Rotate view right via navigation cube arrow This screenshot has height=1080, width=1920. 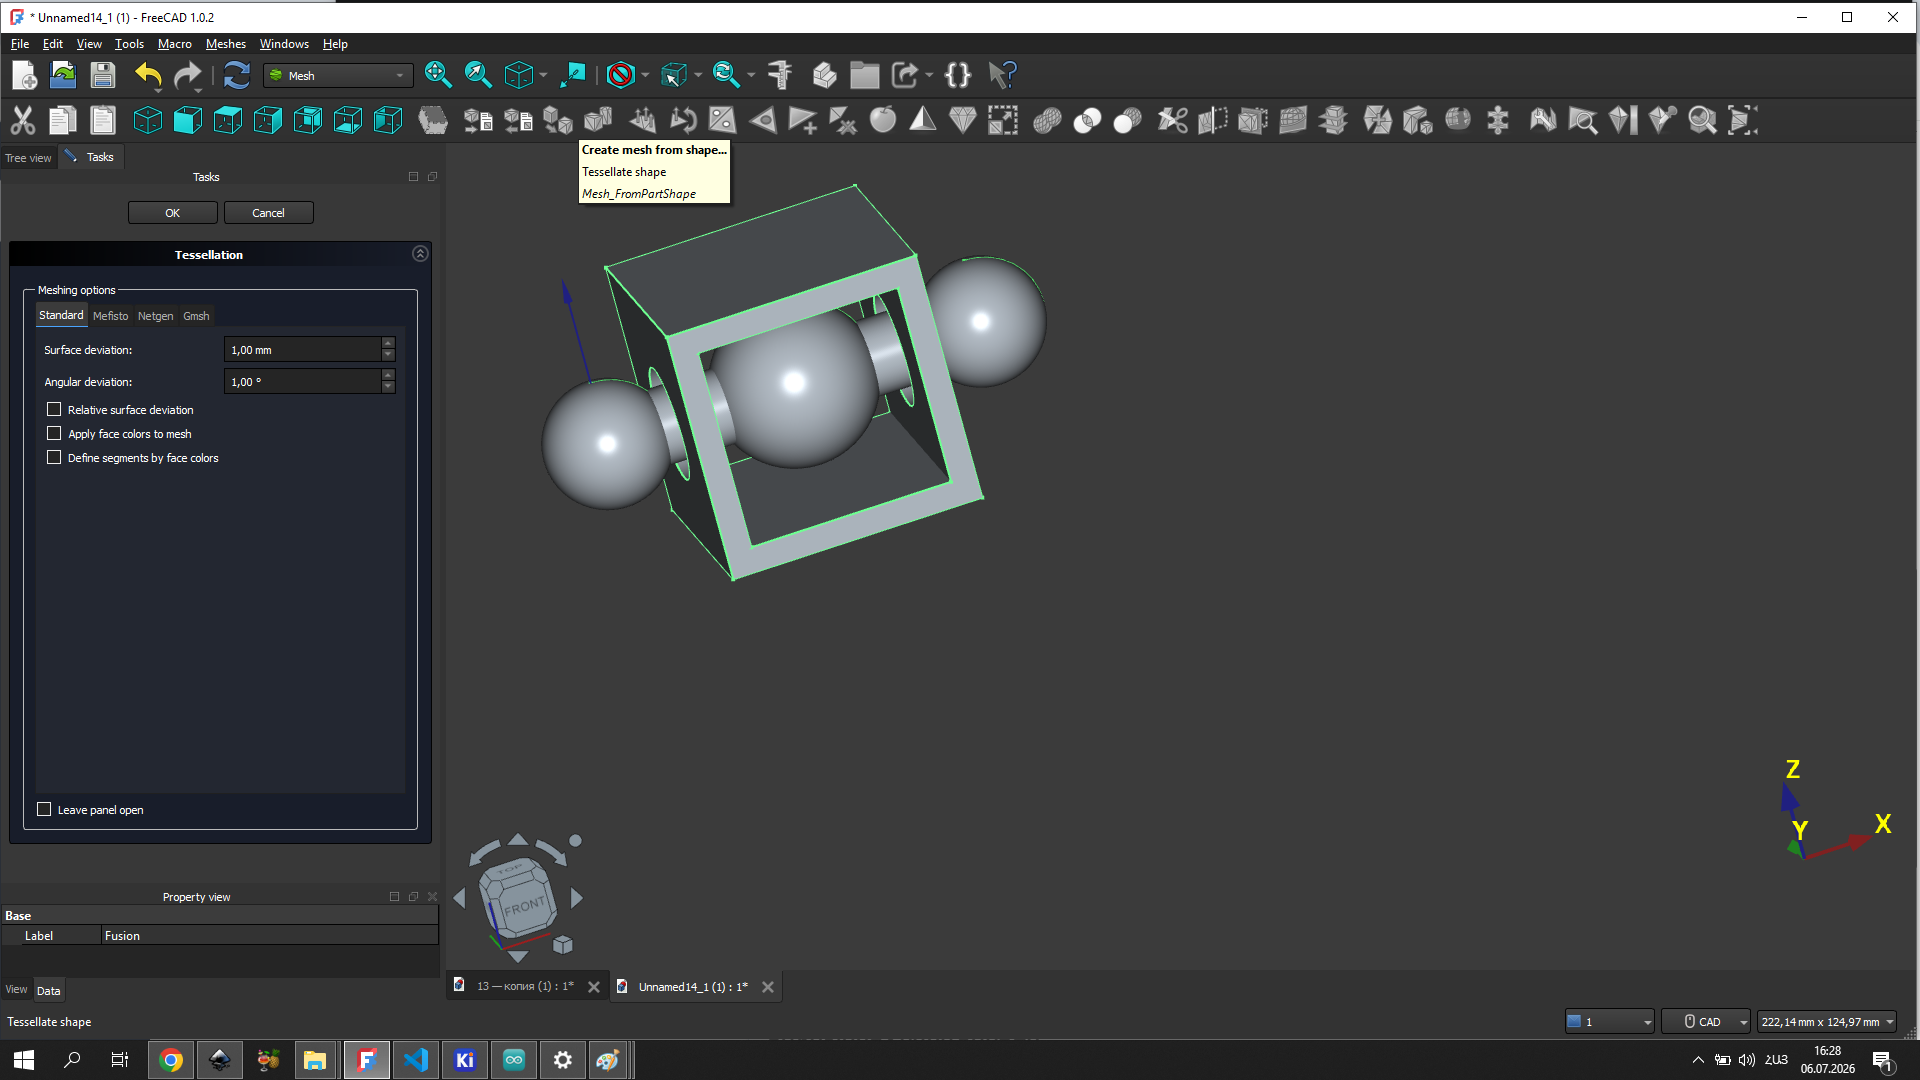pos(577,898)
